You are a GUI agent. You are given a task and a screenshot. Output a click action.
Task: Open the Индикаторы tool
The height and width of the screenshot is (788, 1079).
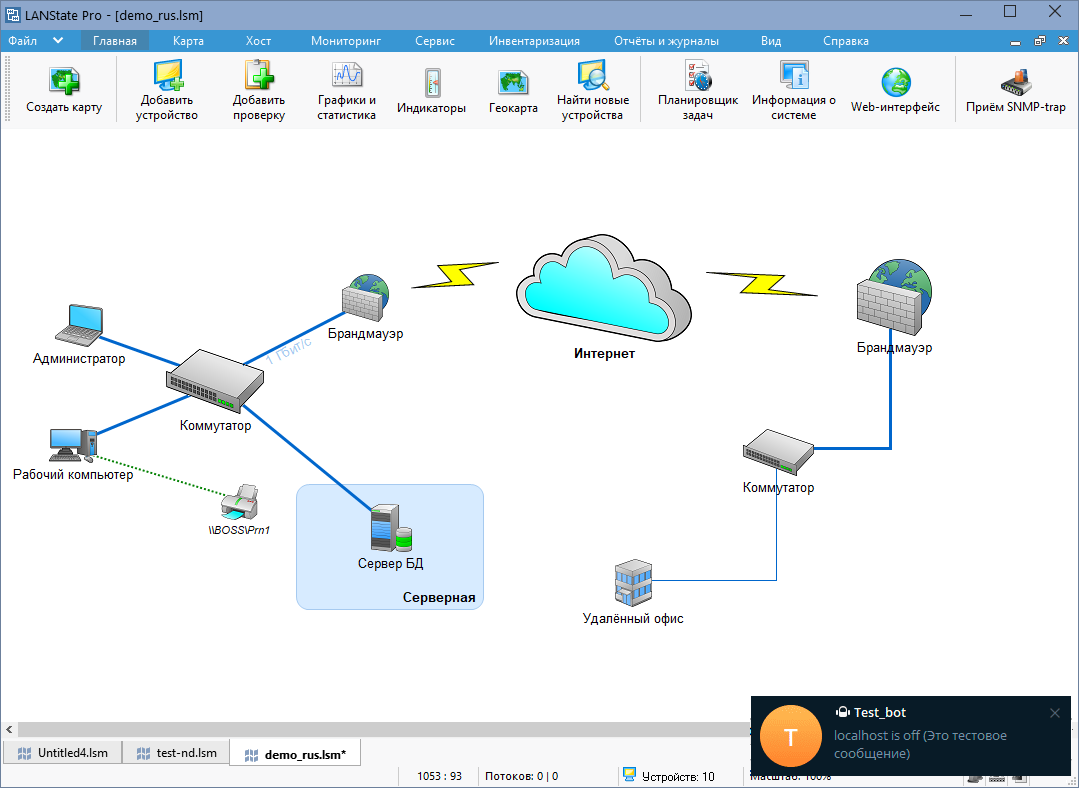pos(431,89)
